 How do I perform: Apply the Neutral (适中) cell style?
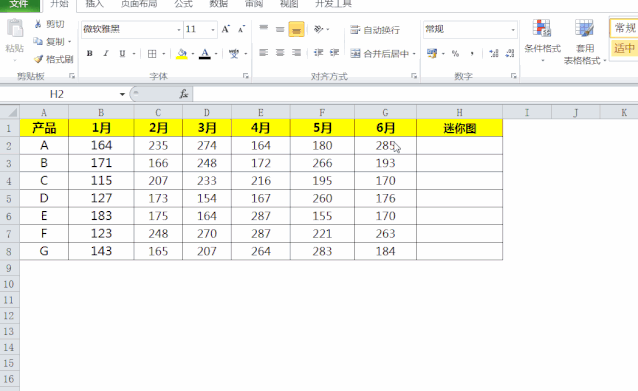(x=624, y=48)
